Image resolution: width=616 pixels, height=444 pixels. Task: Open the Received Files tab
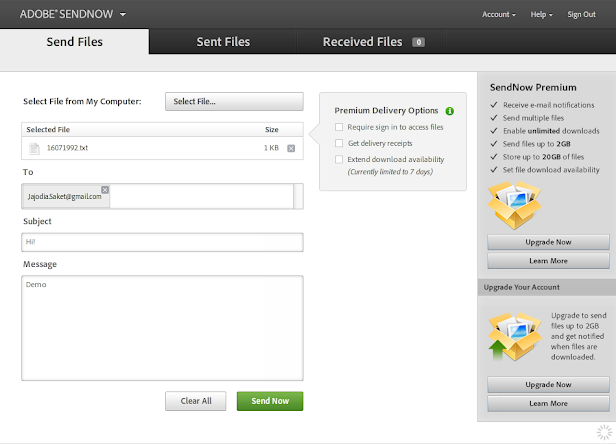pyautogui.click(x=372, y=42)
